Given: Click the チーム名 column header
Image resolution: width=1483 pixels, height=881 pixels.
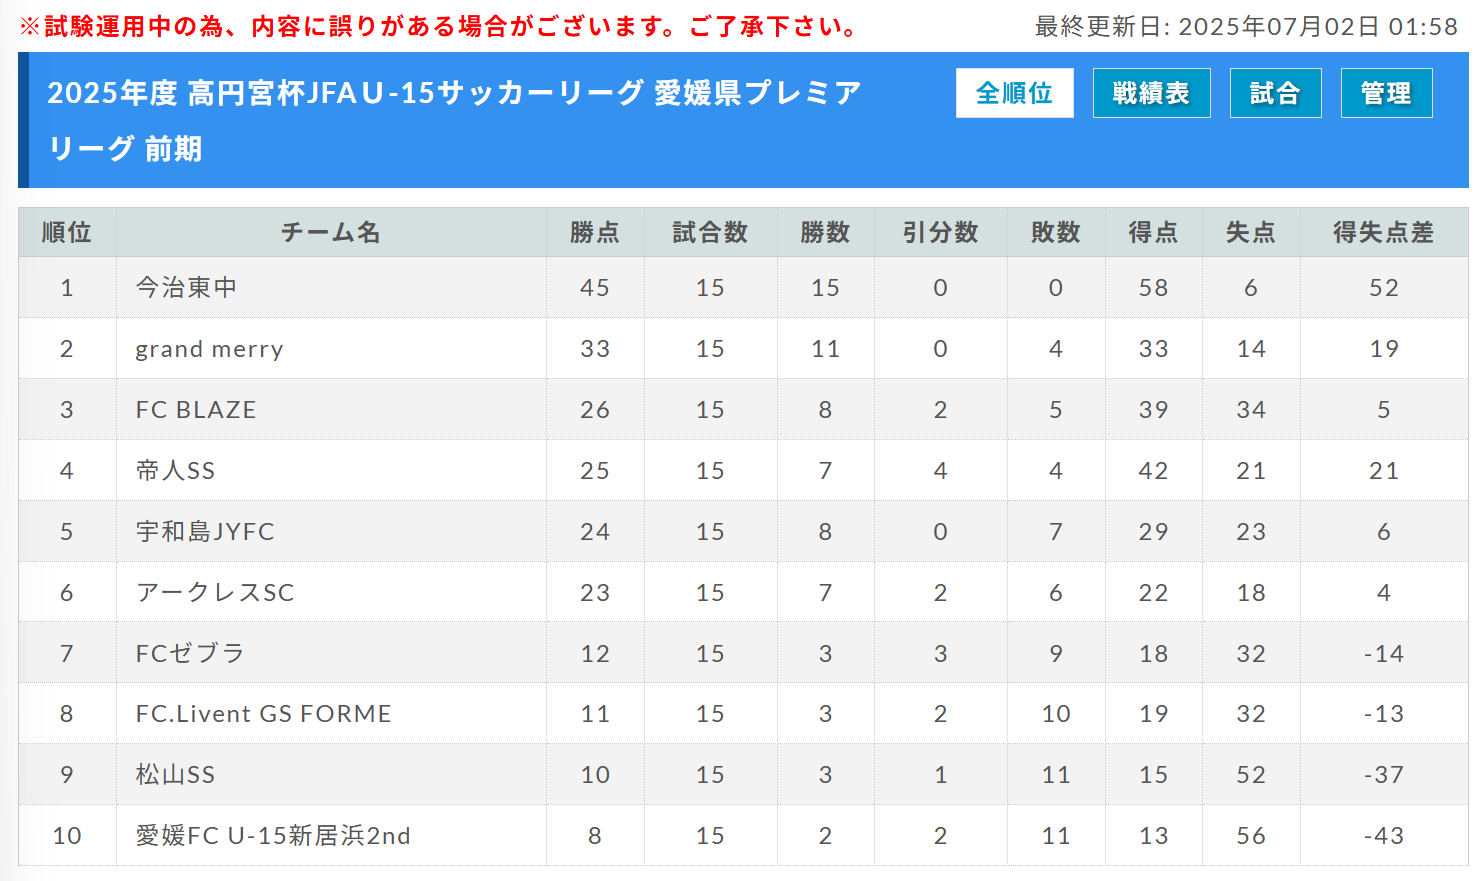Looking at the screenshot, I should [x=331, y=233].
